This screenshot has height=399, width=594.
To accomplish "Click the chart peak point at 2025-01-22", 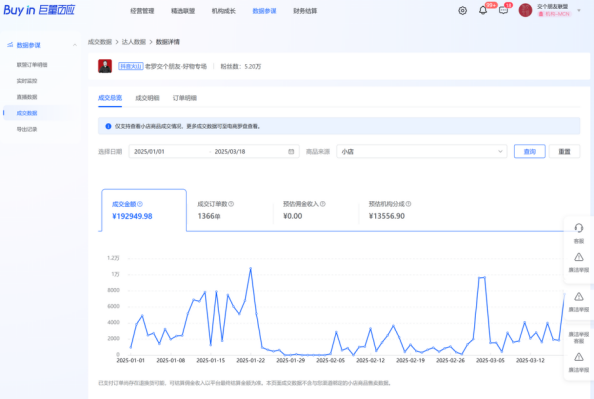I will (250, 268).
